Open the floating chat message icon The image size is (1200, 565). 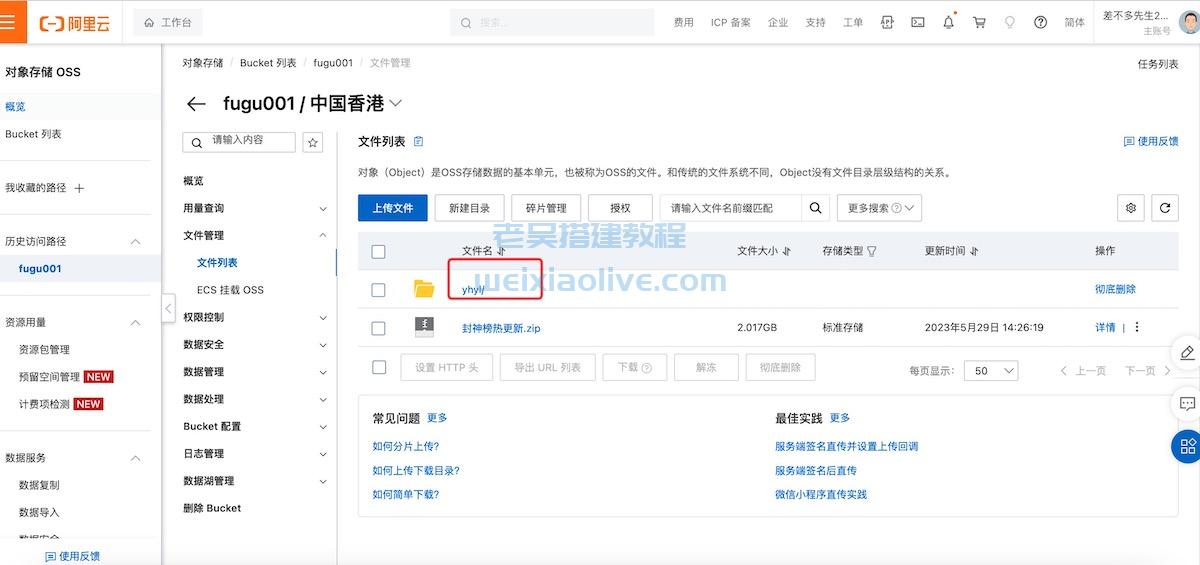(1187, 403)
